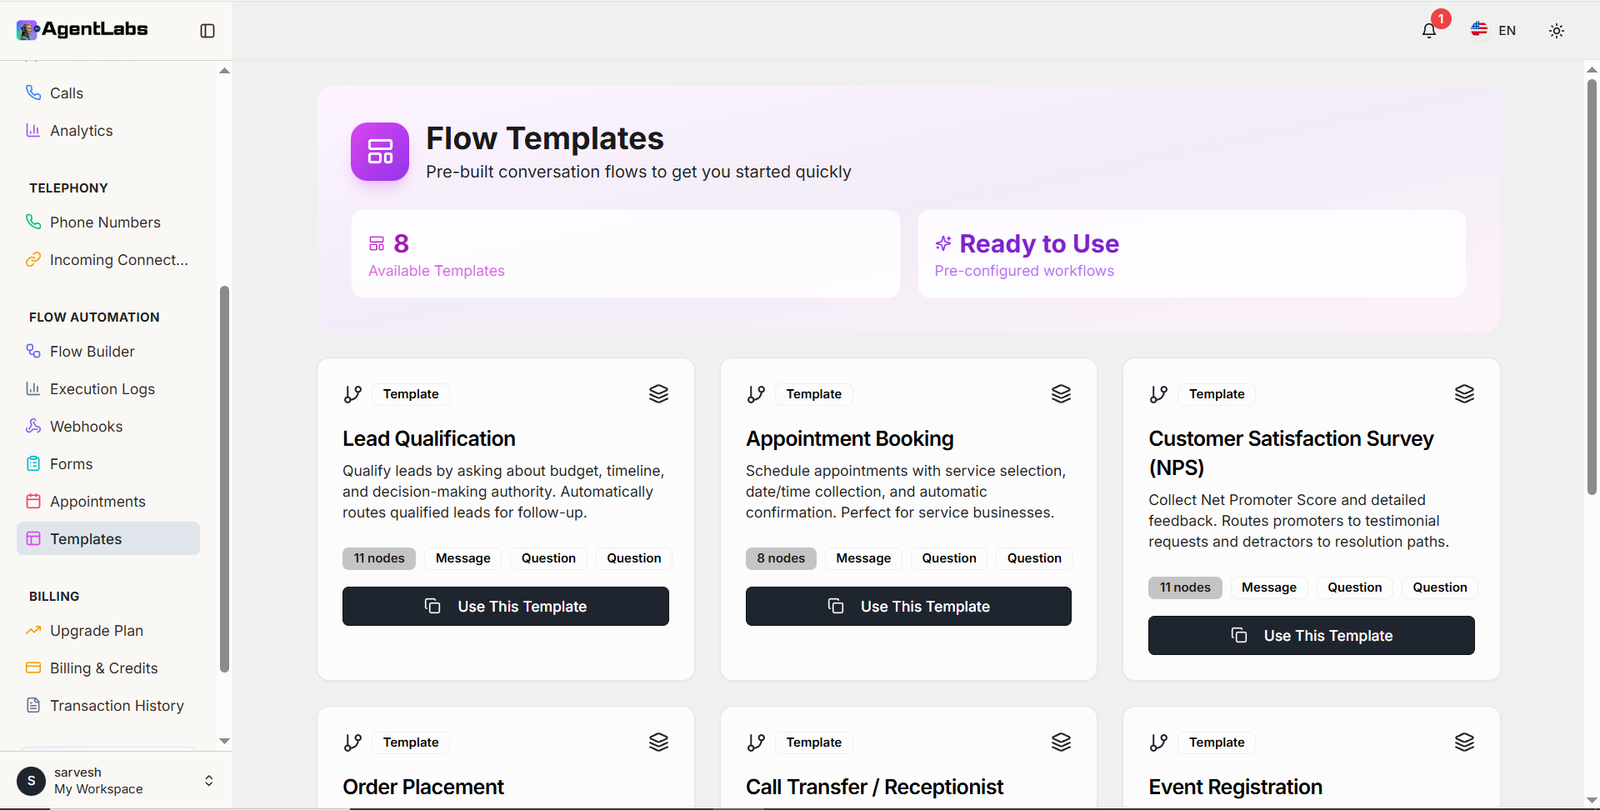
Task: Collapse the sidebar panel icon
Action: pyautogui.click(x=207, y=31)
